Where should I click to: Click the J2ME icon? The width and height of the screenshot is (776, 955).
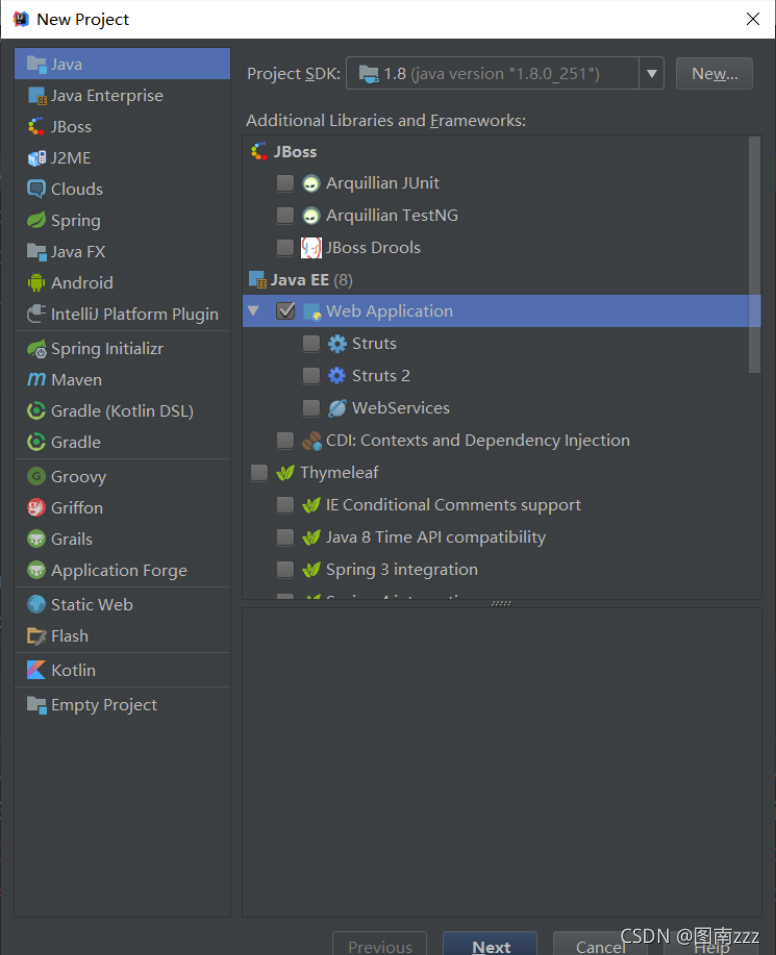click(37, 158)
